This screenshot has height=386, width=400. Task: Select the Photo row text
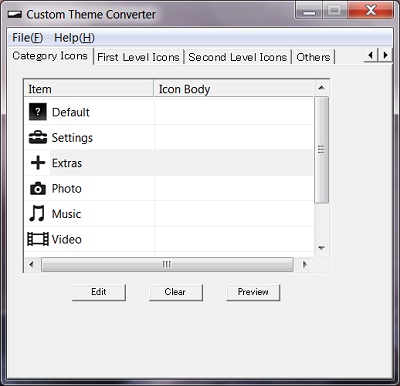(66, 189)
